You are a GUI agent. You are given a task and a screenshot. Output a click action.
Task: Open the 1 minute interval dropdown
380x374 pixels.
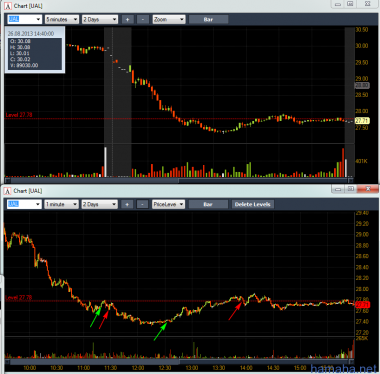[62, 204]
